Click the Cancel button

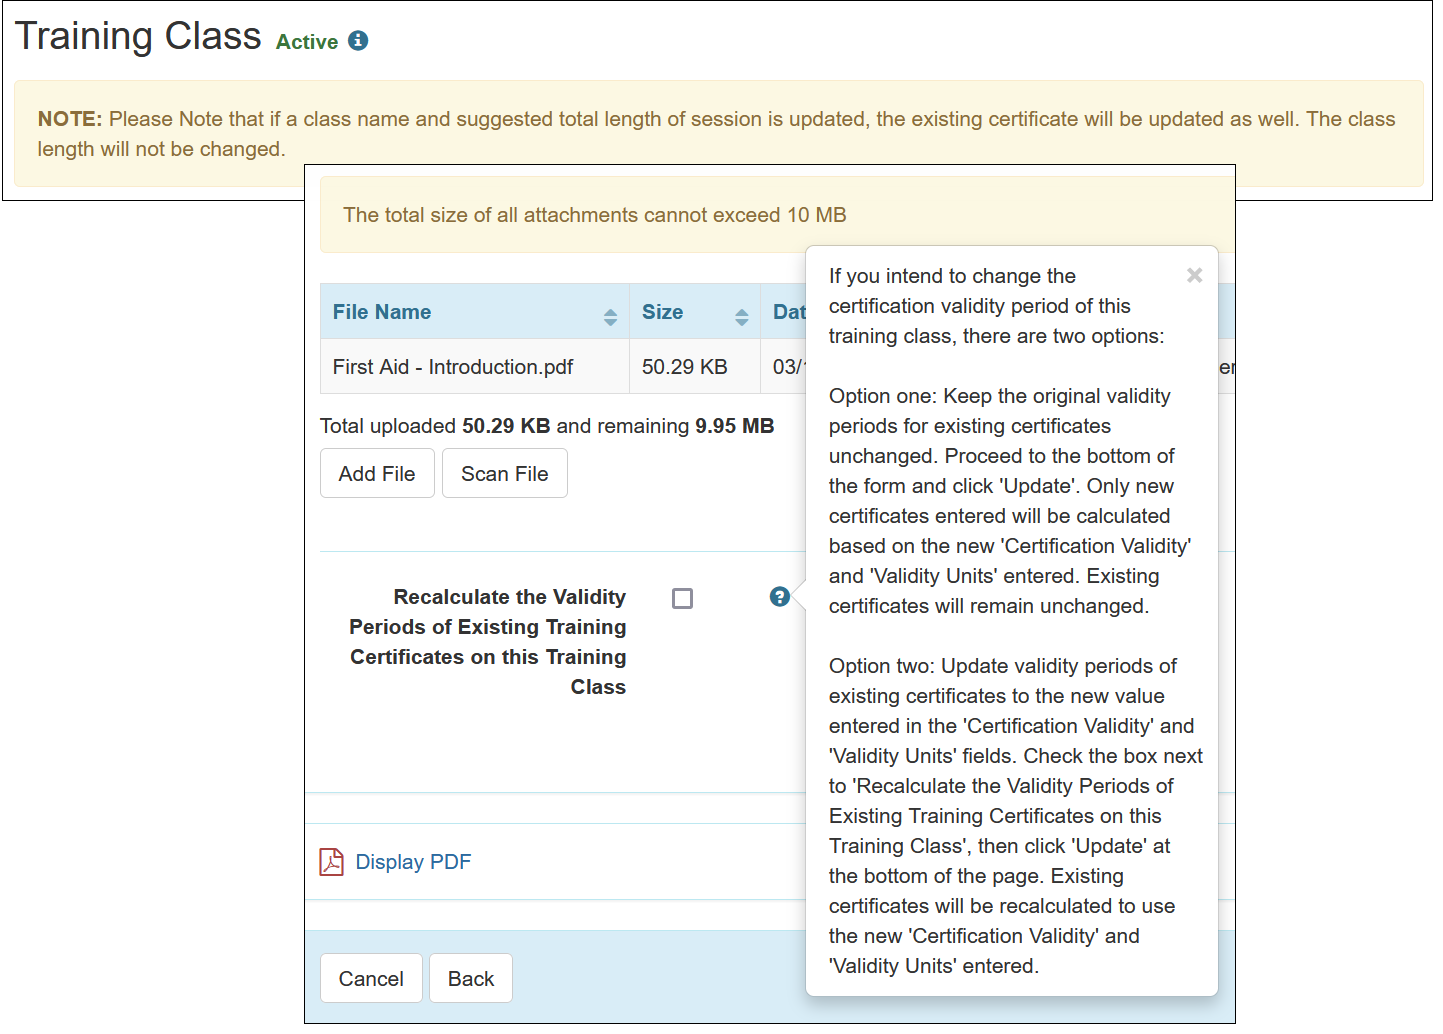tap(371, 978)
